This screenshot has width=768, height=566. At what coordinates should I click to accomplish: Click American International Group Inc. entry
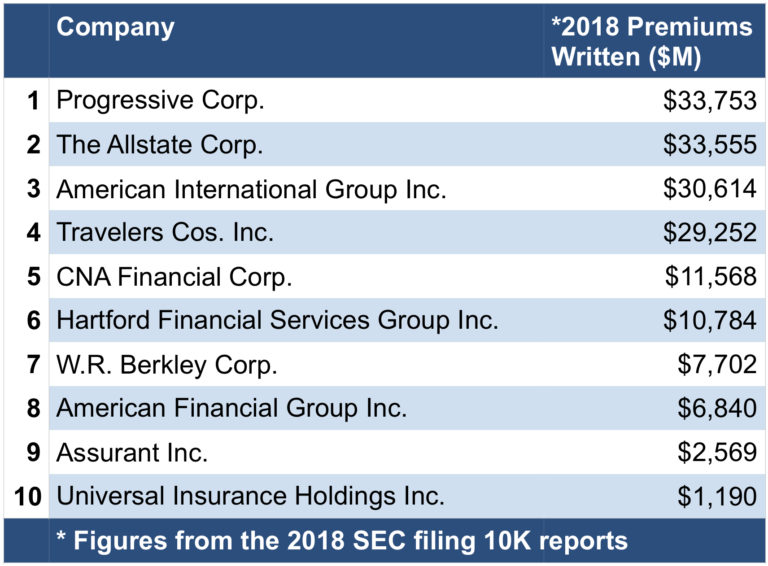coord(251,189)
